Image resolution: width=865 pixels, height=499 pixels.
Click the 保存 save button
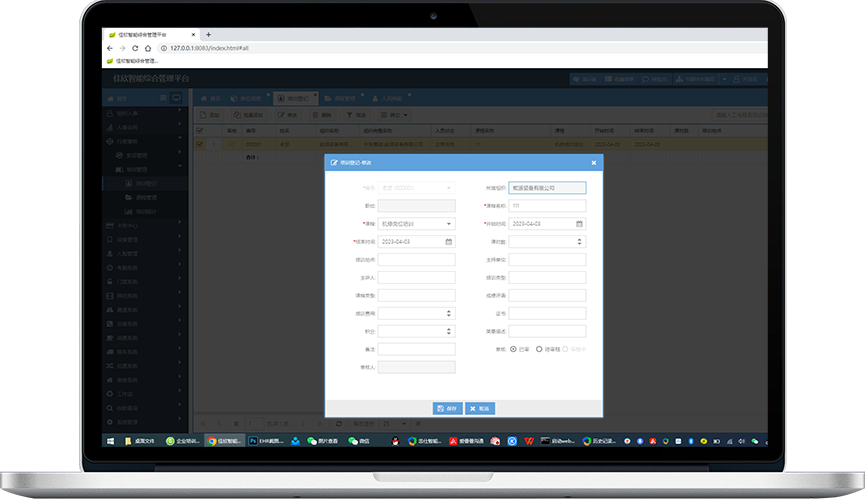[x=446, y=408]
